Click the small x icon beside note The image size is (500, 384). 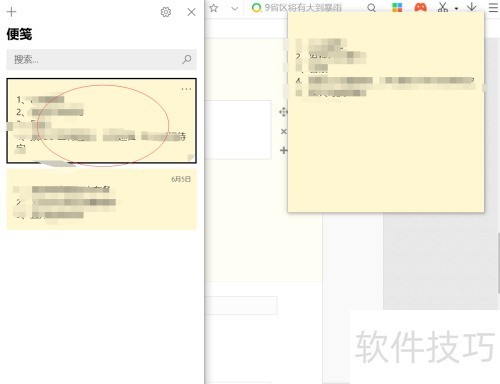[284, 131]
